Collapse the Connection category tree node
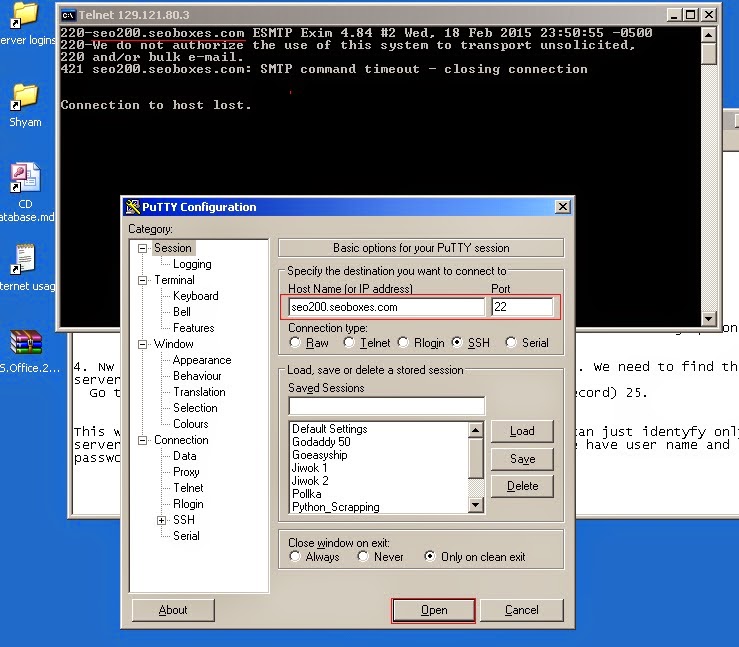Image resolution: width=739 pixels, height=647 pixels. point(142,441)
